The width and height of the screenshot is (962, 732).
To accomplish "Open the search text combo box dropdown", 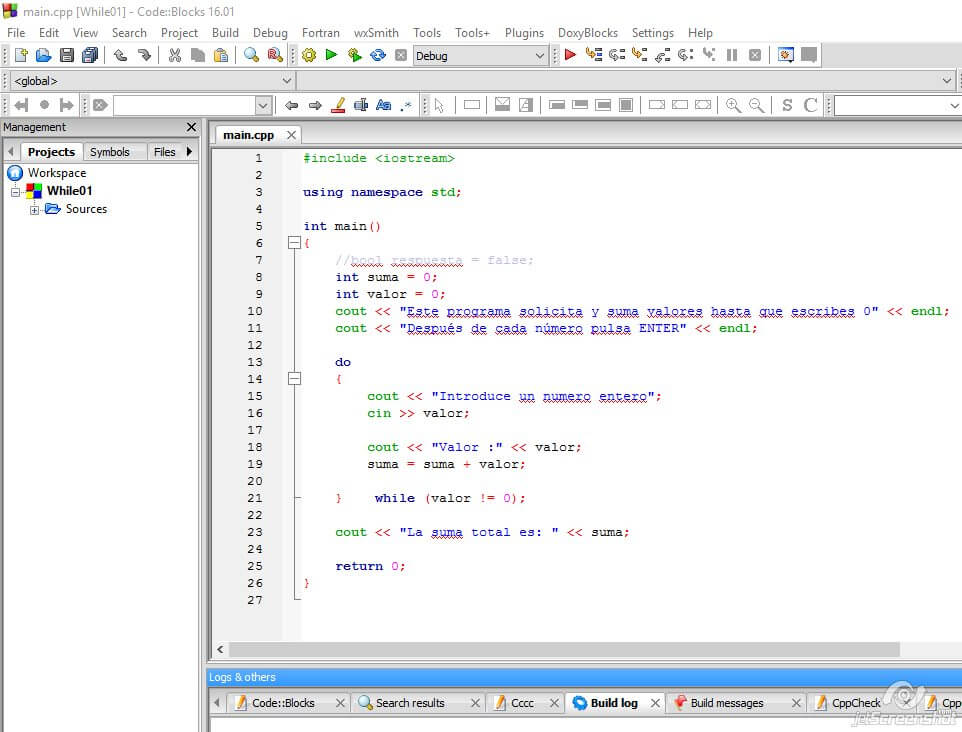I will (x=263, y=106).
